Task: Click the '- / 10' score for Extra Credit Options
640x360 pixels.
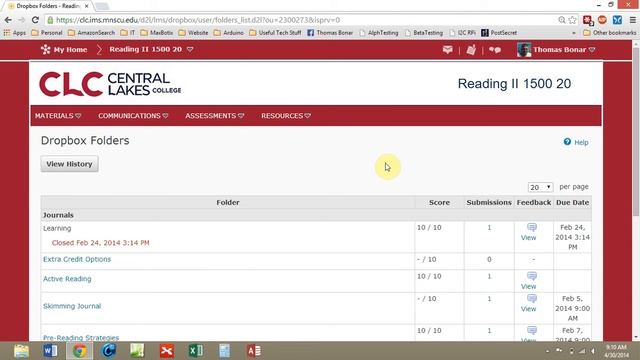Action: [x=427, y=259]
